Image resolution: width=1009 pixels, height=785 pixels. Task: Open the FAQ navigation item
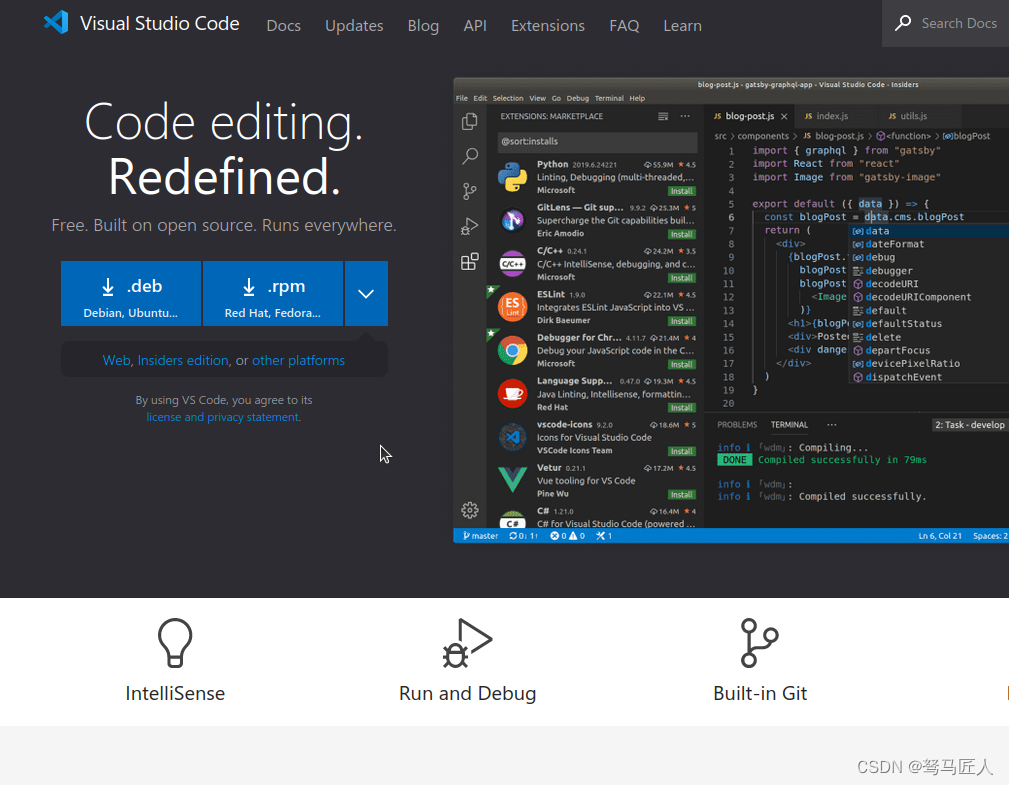coord(624,26)
